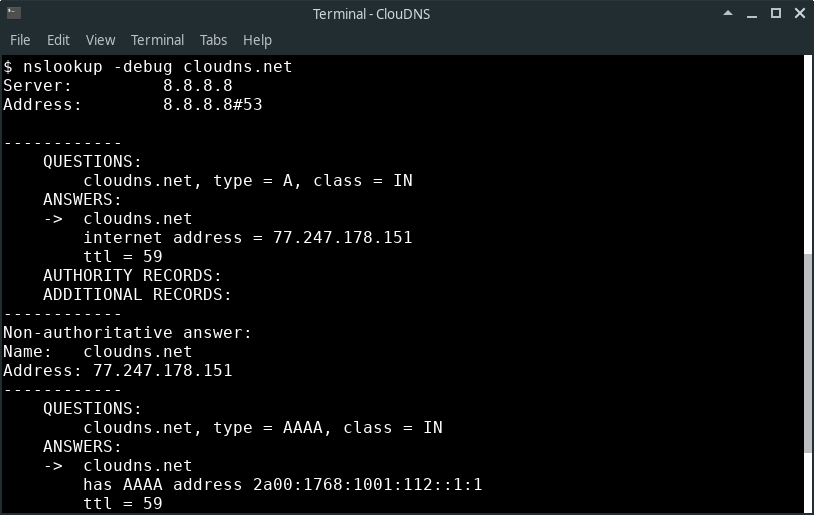Viewport: 814px width, 515px height.
Task: Open the Edit menu
Action: 58,40
